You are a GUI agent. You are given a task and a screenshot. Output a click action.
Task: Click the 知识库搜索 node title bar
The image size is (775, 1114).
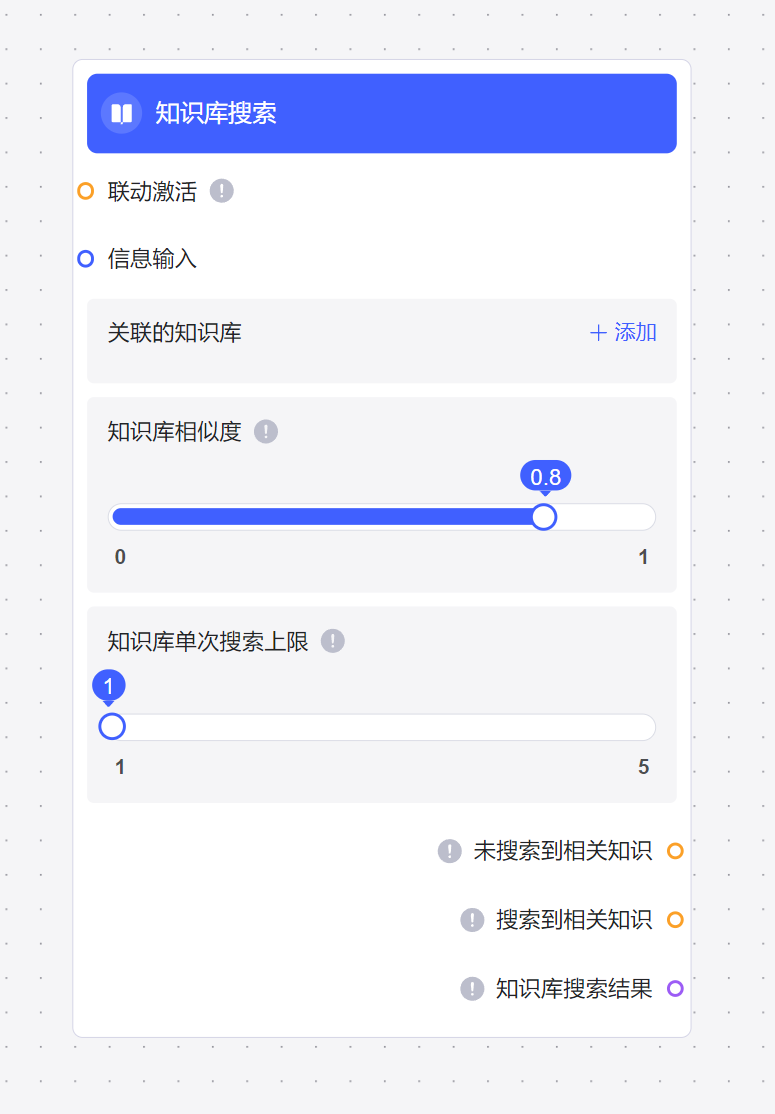400,113
